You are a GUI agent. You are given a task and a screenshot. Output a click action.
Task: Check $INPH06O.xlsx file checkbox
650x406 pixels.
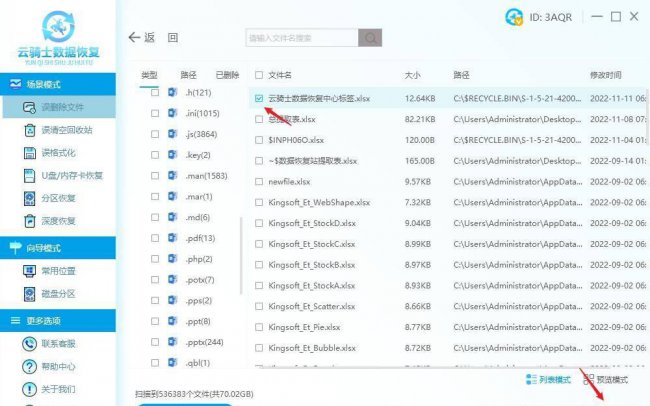[259, 140]
